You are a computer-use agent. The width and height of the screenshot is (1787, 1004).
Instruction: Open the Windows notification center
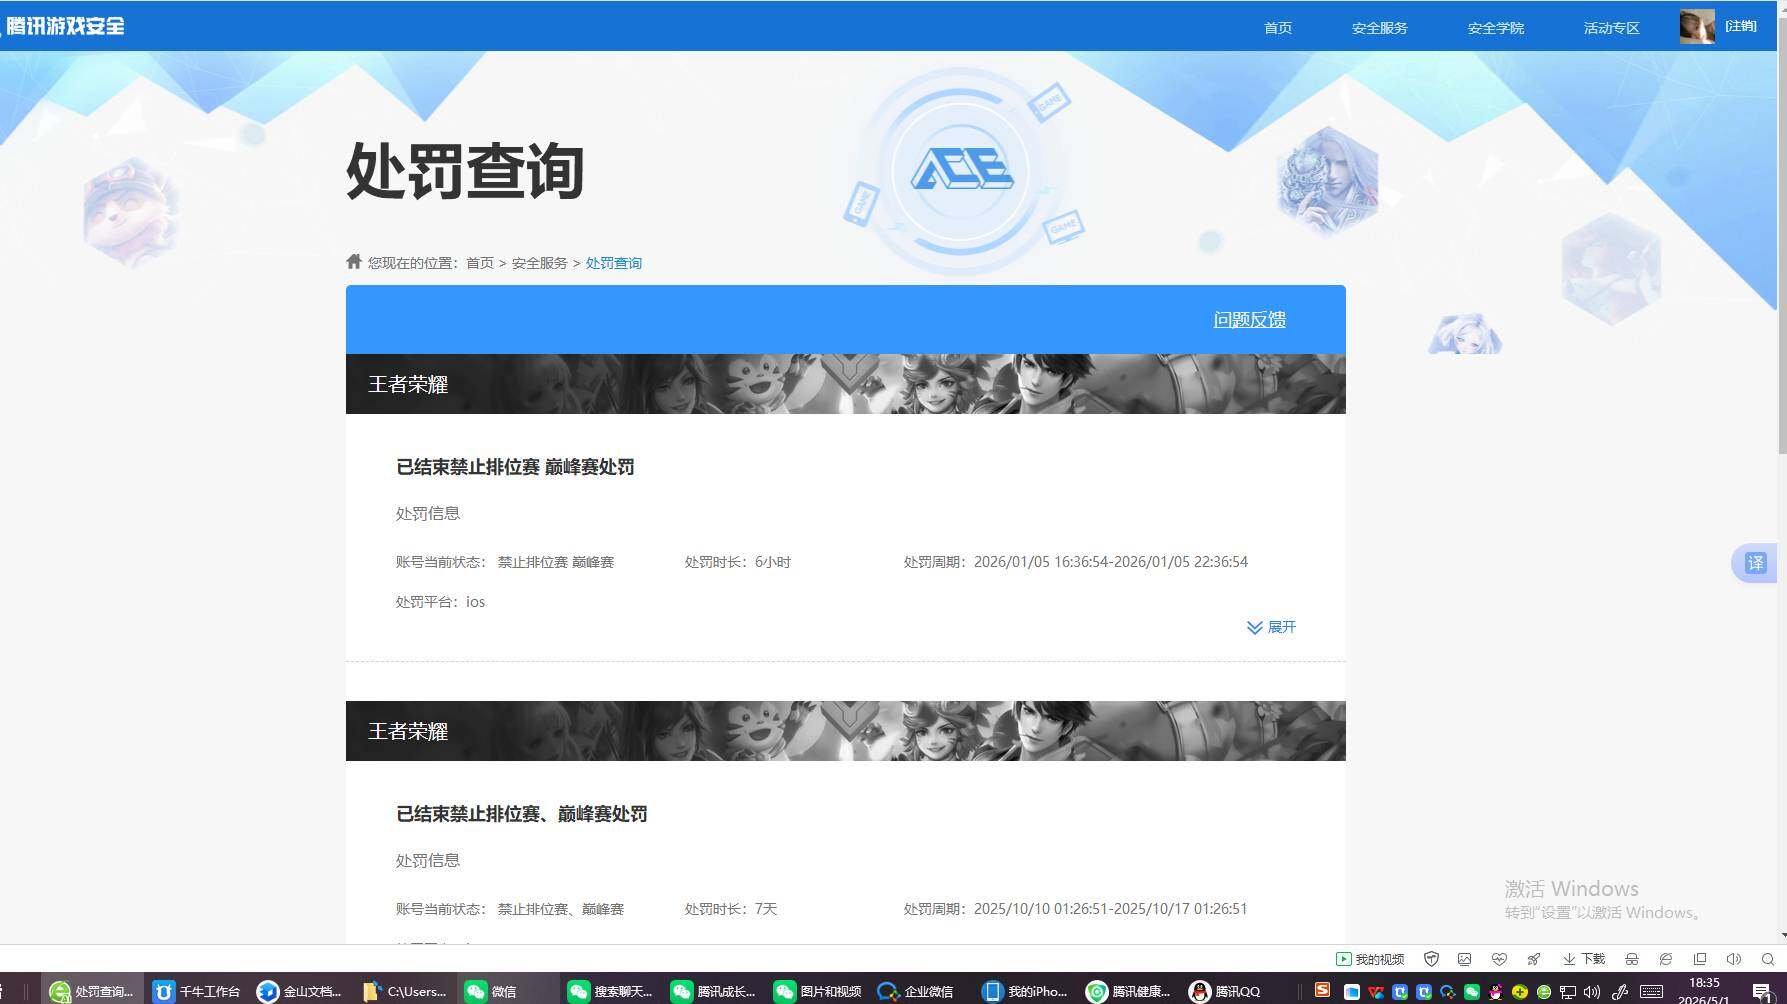tap(1763, 991)
